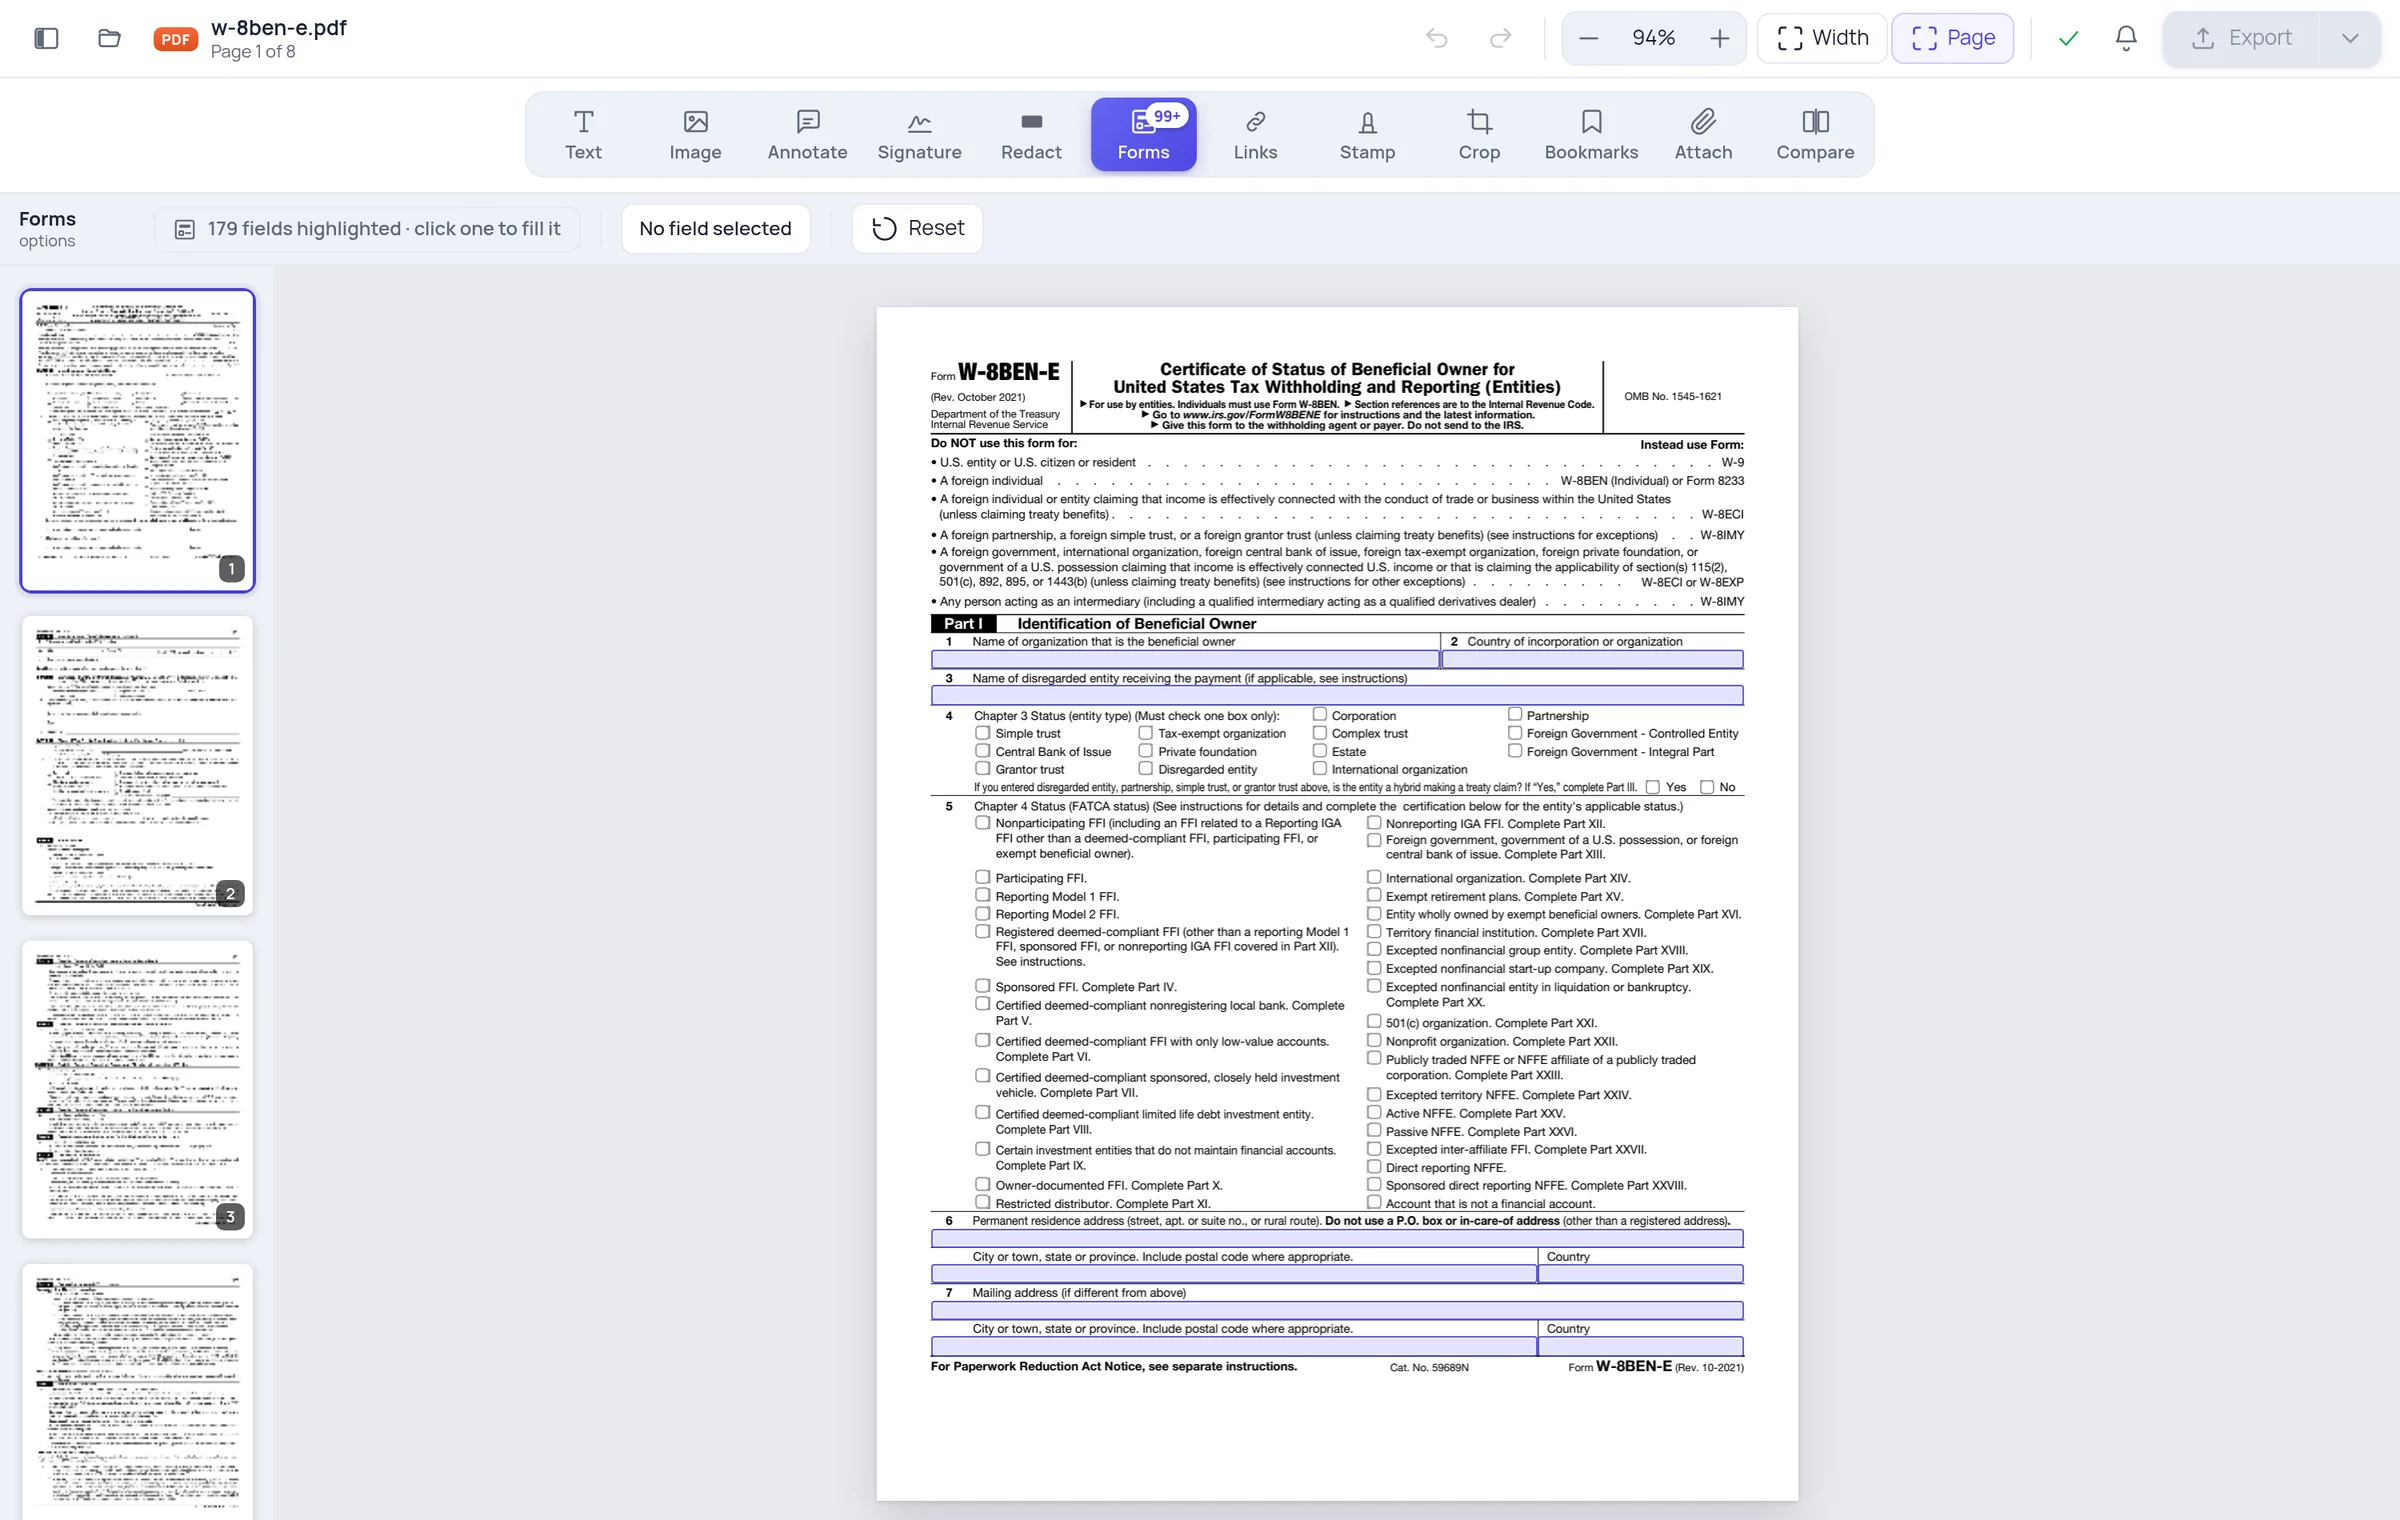Open page 3 thumbnail

coord(138,1089)
